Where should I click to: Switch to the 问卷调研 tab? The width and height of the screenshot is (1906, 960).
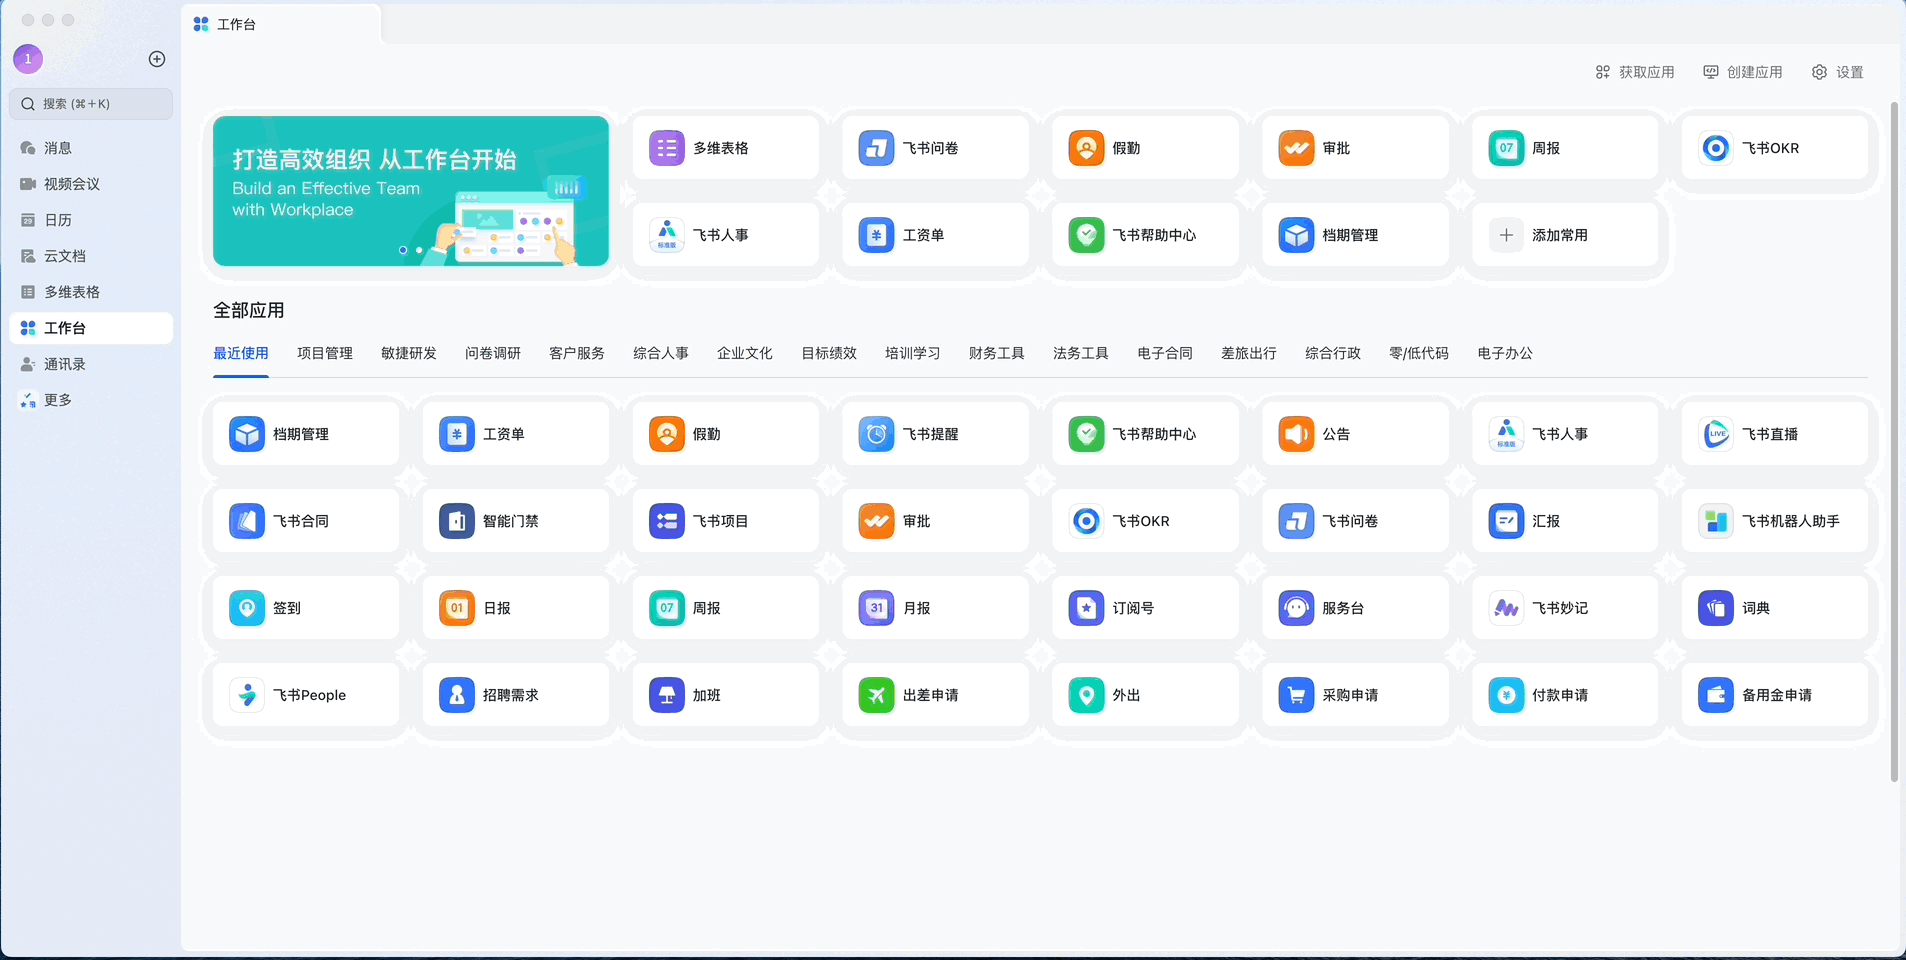(493, 353)
